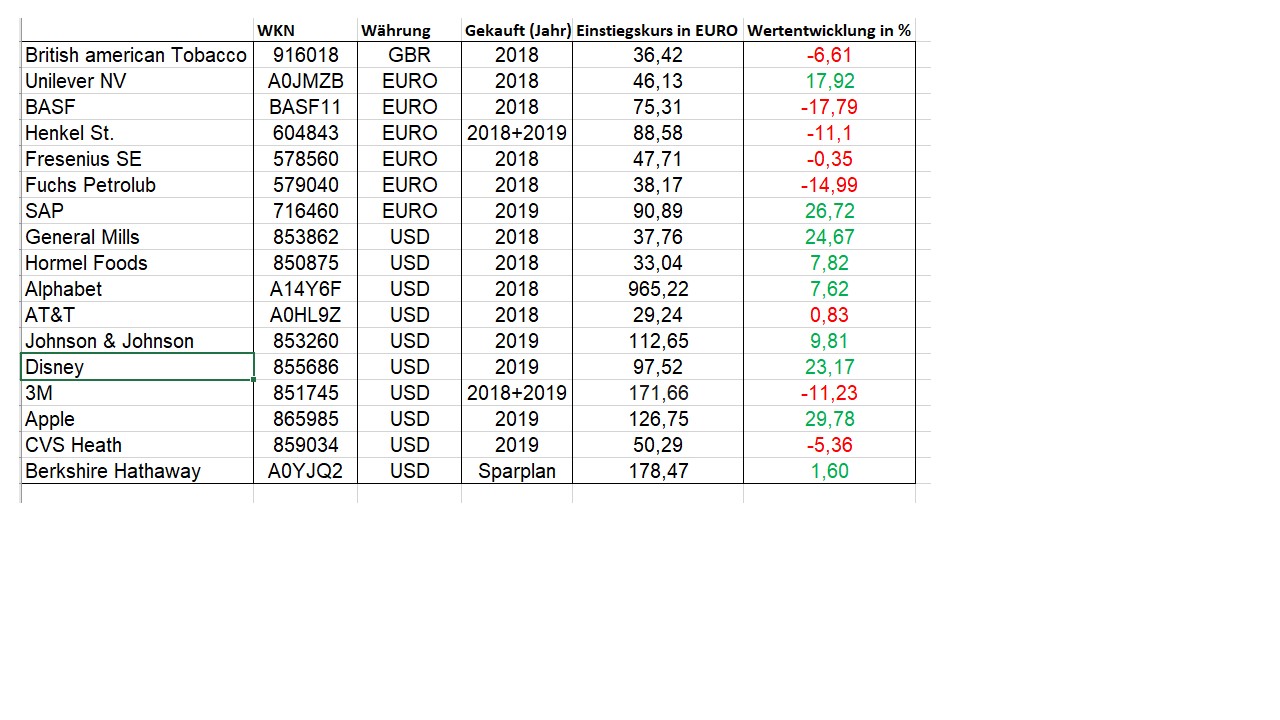Click the WKN column header
The height and width of the screenshot is (720, 1280).
276,31
